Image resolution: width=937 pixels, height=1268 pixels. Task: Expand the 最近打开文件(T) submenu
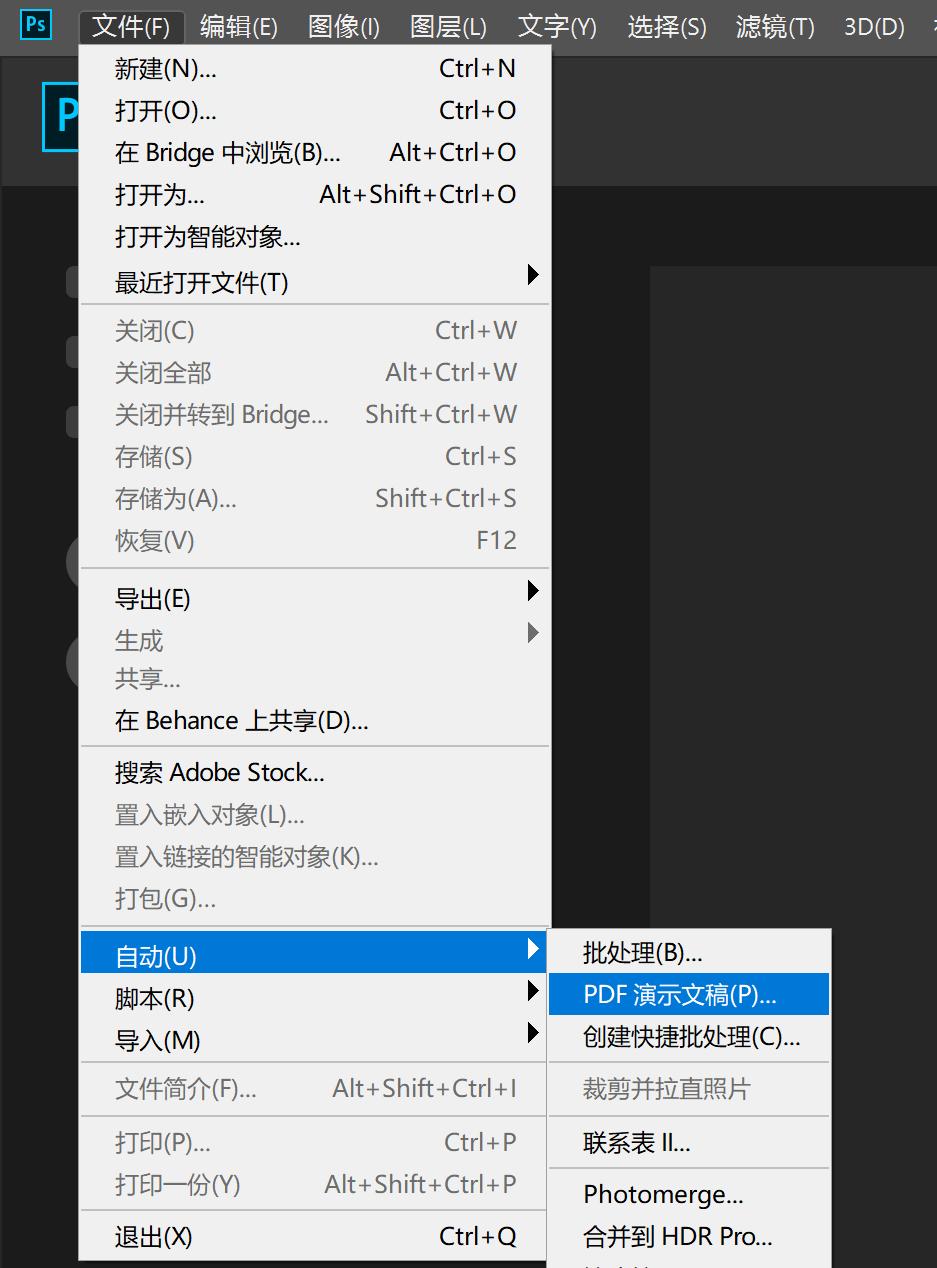(x=315, y=281)
